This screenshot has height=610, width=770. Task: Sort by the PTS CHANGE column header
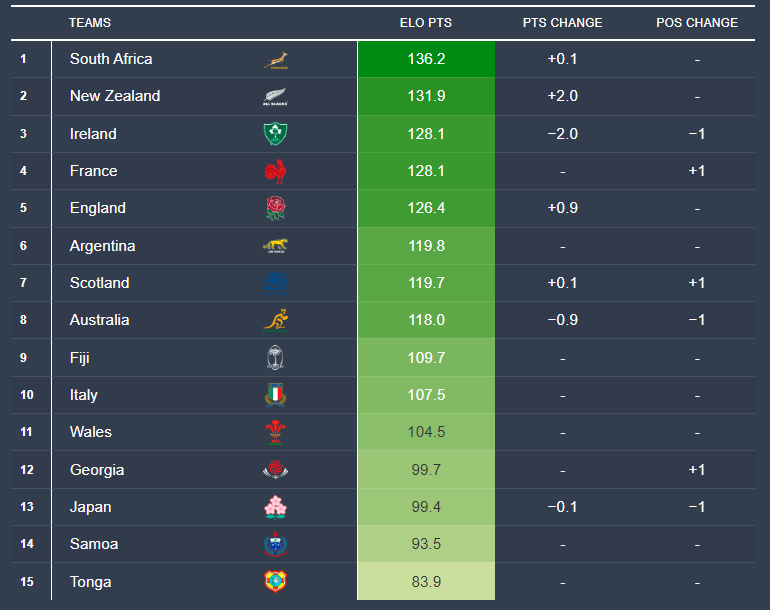(x=562, y=22)
